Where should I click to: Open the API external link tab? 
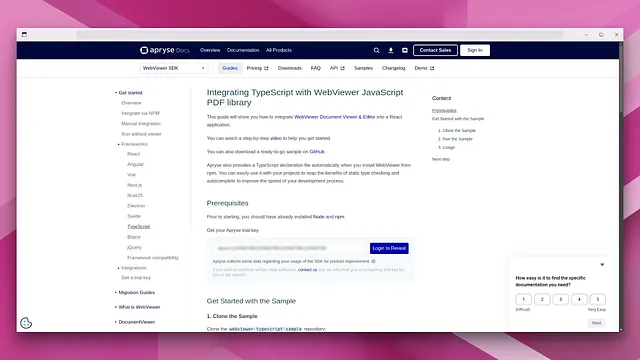click(x=337, y=68)
